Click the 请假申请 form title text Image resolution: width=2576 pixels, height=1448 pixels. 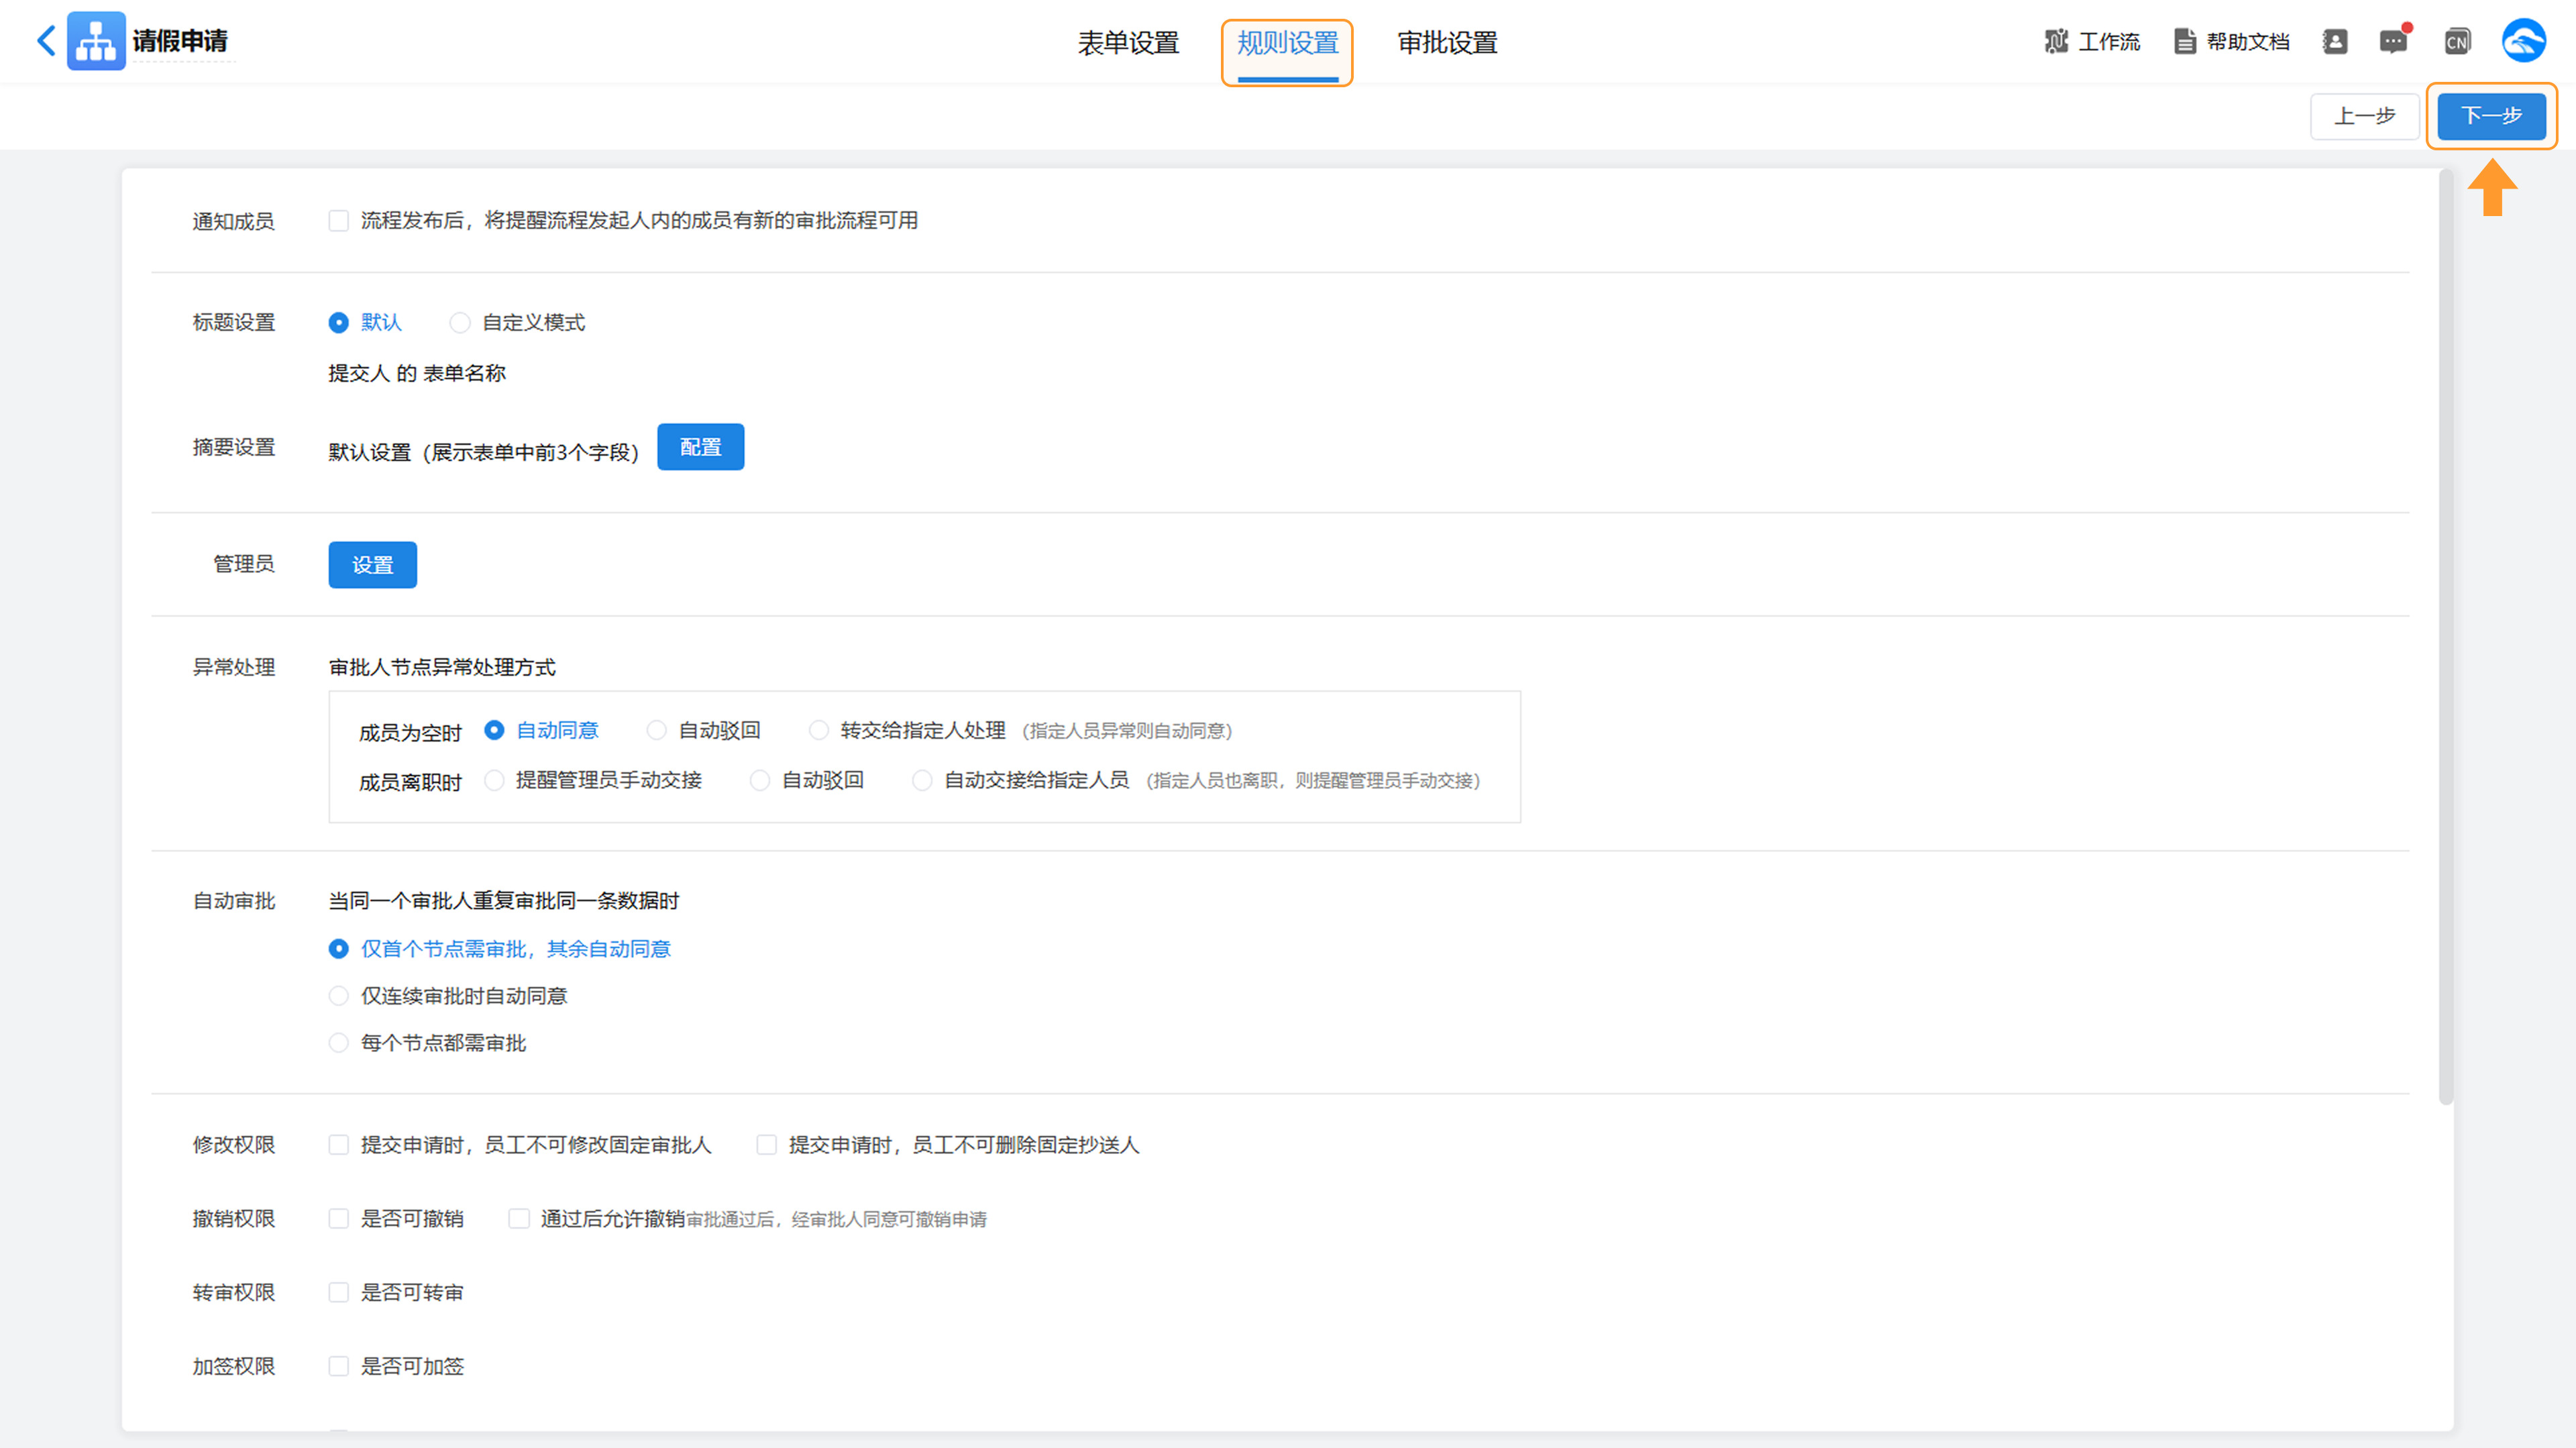coord(180,41)
